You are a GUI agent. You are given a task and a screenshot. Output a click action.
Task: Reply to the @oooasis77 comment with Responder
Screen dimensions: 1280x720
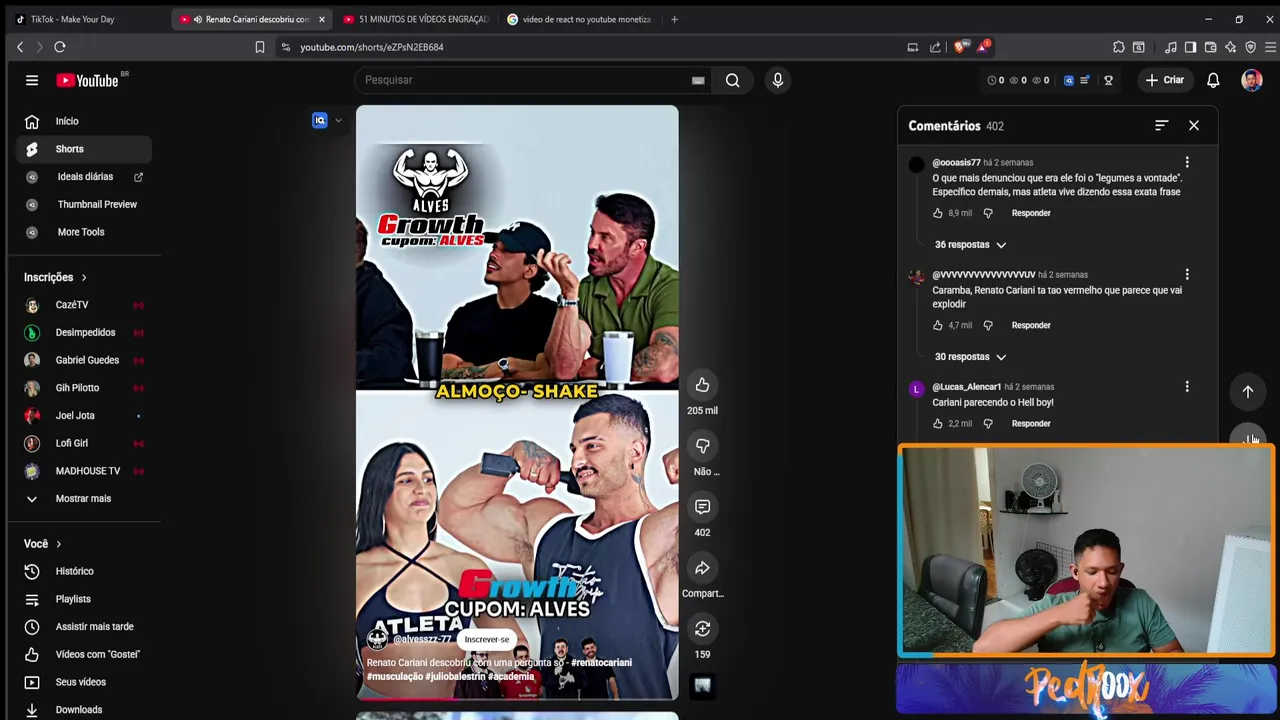pos(1031,213)
